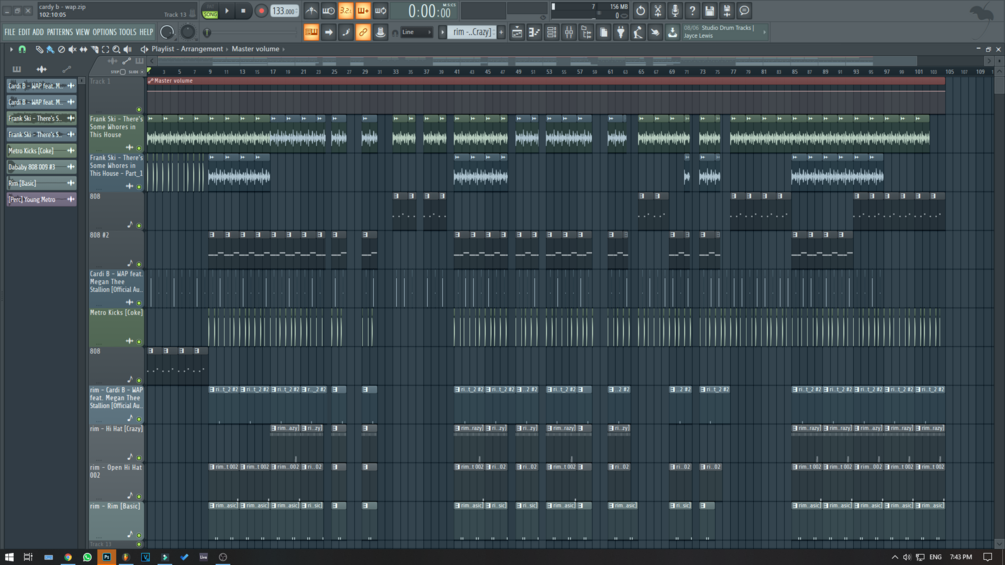Expand Rim [Basic] picker plus button
1005x565 pixels.
tap(71, 183)
